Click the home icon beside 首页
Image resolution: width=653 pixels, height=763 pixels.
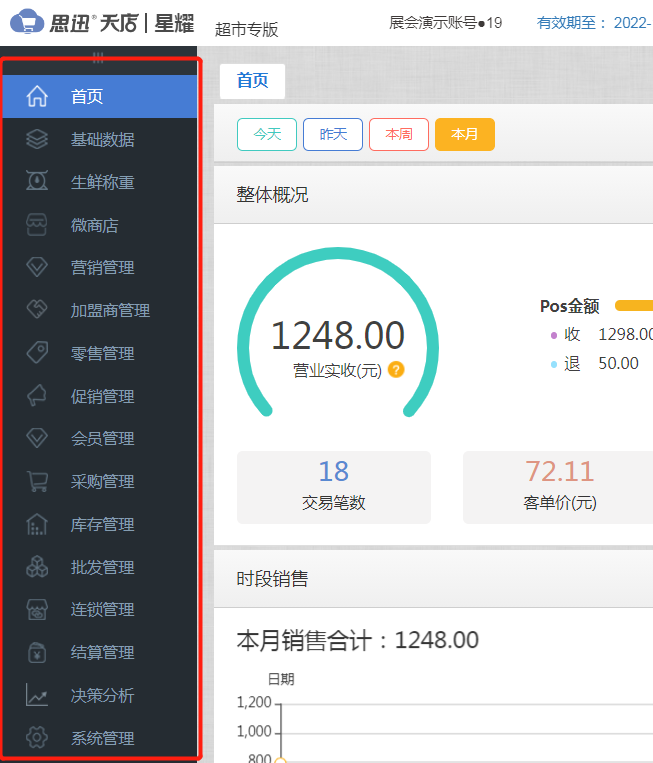click(x=37, y=96)
